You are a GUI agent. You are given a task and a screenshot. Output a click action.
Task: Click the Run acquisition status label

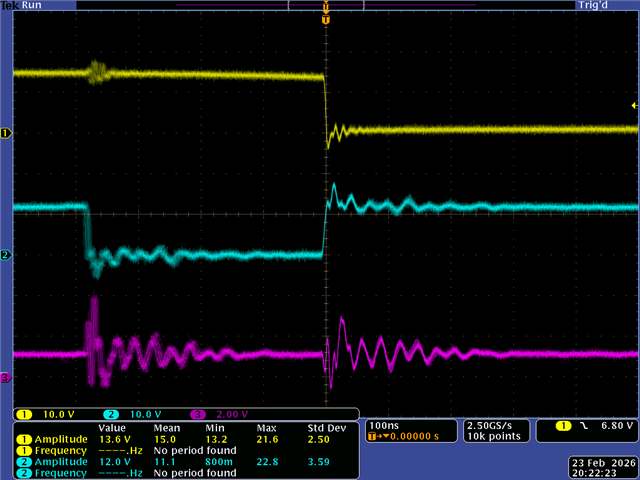(32, 5)
